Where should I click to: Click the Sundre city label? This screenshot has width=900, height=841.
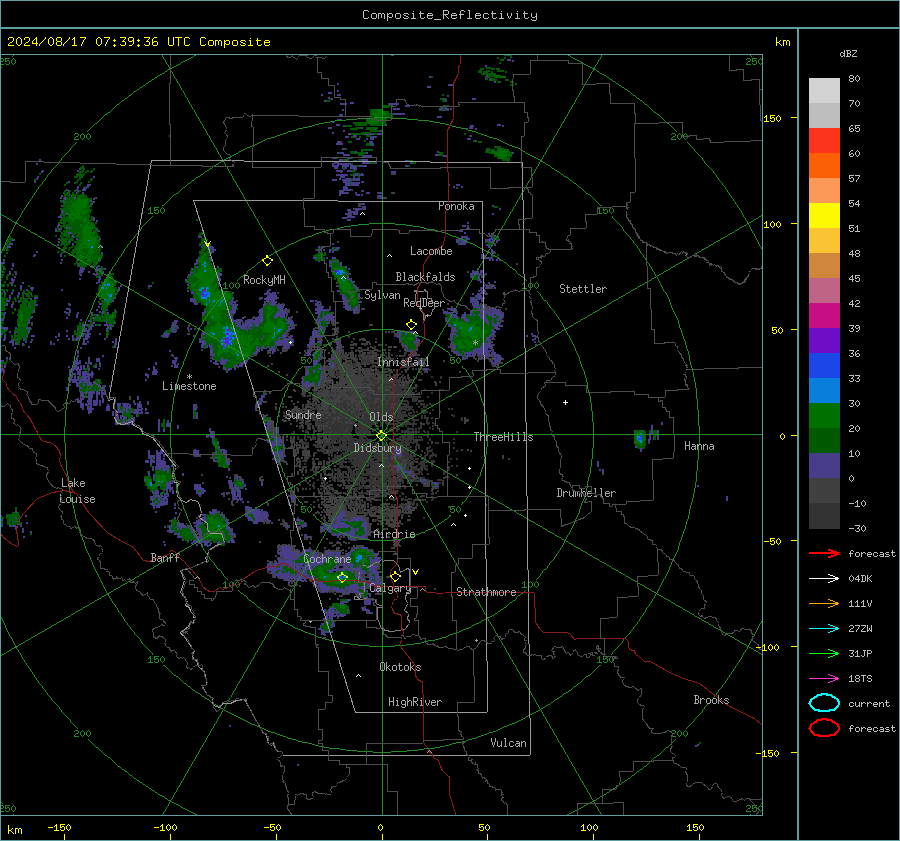click(303, 414)
